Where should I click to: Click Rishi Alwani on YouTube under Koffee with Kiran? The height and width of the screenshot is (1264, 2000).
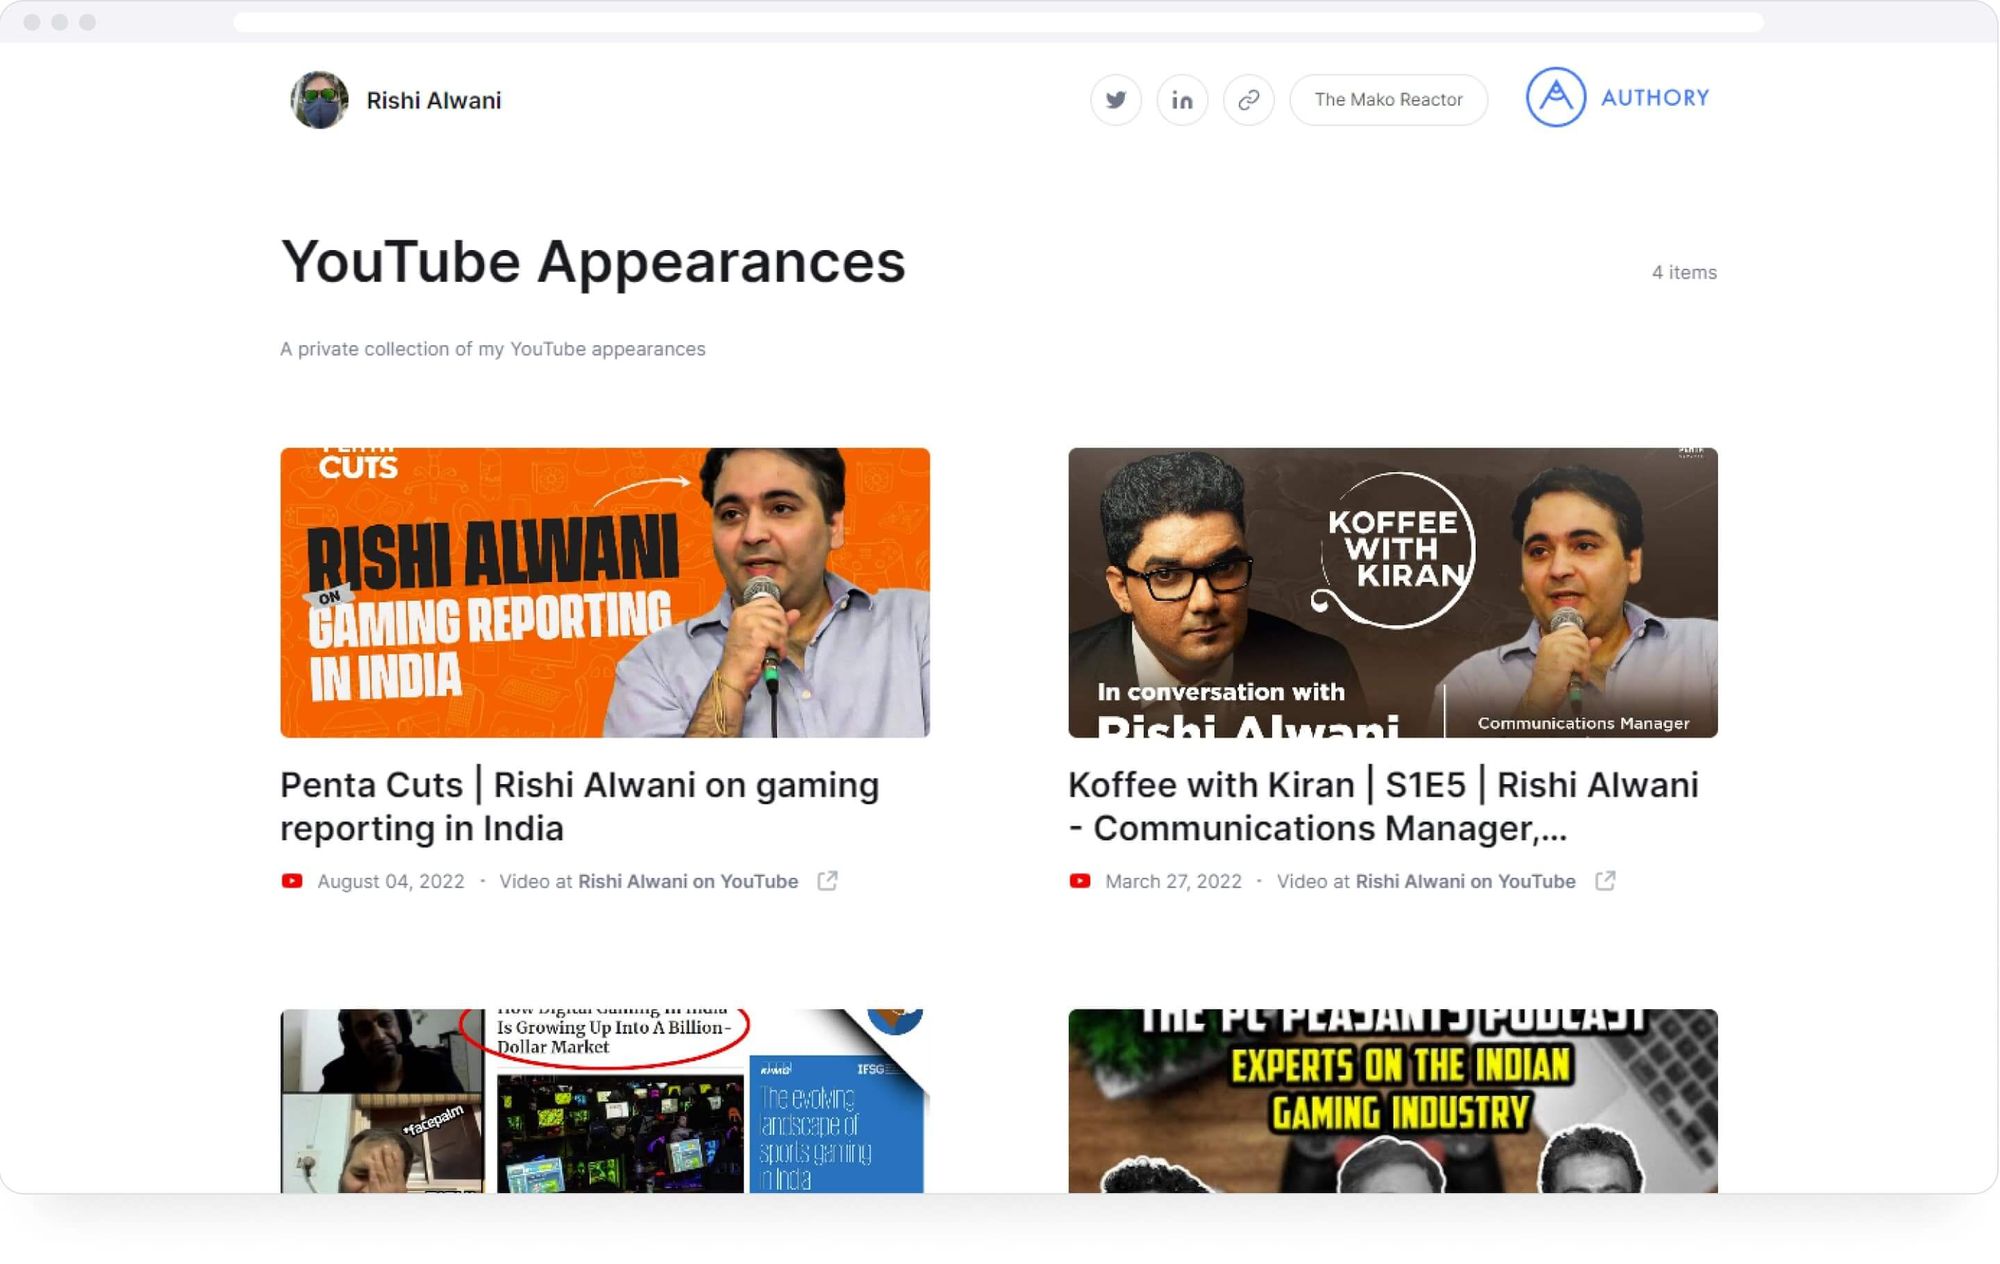click(1465, 881)
